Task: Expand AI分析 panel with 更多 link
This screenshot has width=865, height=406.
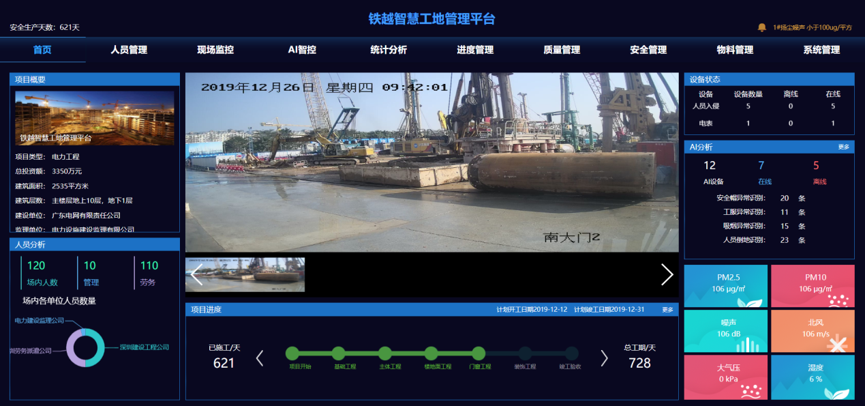Action: 843,147
